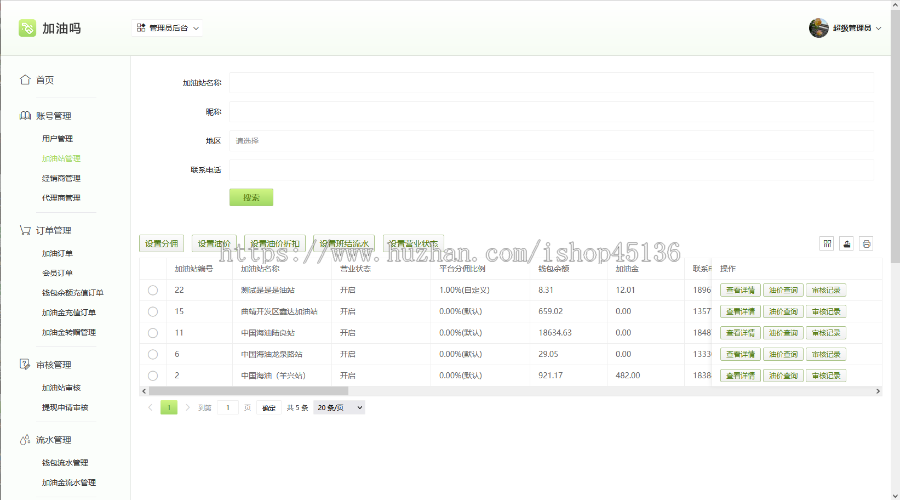Screen dimensions: 900x500
Task: Open the 管理员后台 dropdown in header
Action: [168, 28]
